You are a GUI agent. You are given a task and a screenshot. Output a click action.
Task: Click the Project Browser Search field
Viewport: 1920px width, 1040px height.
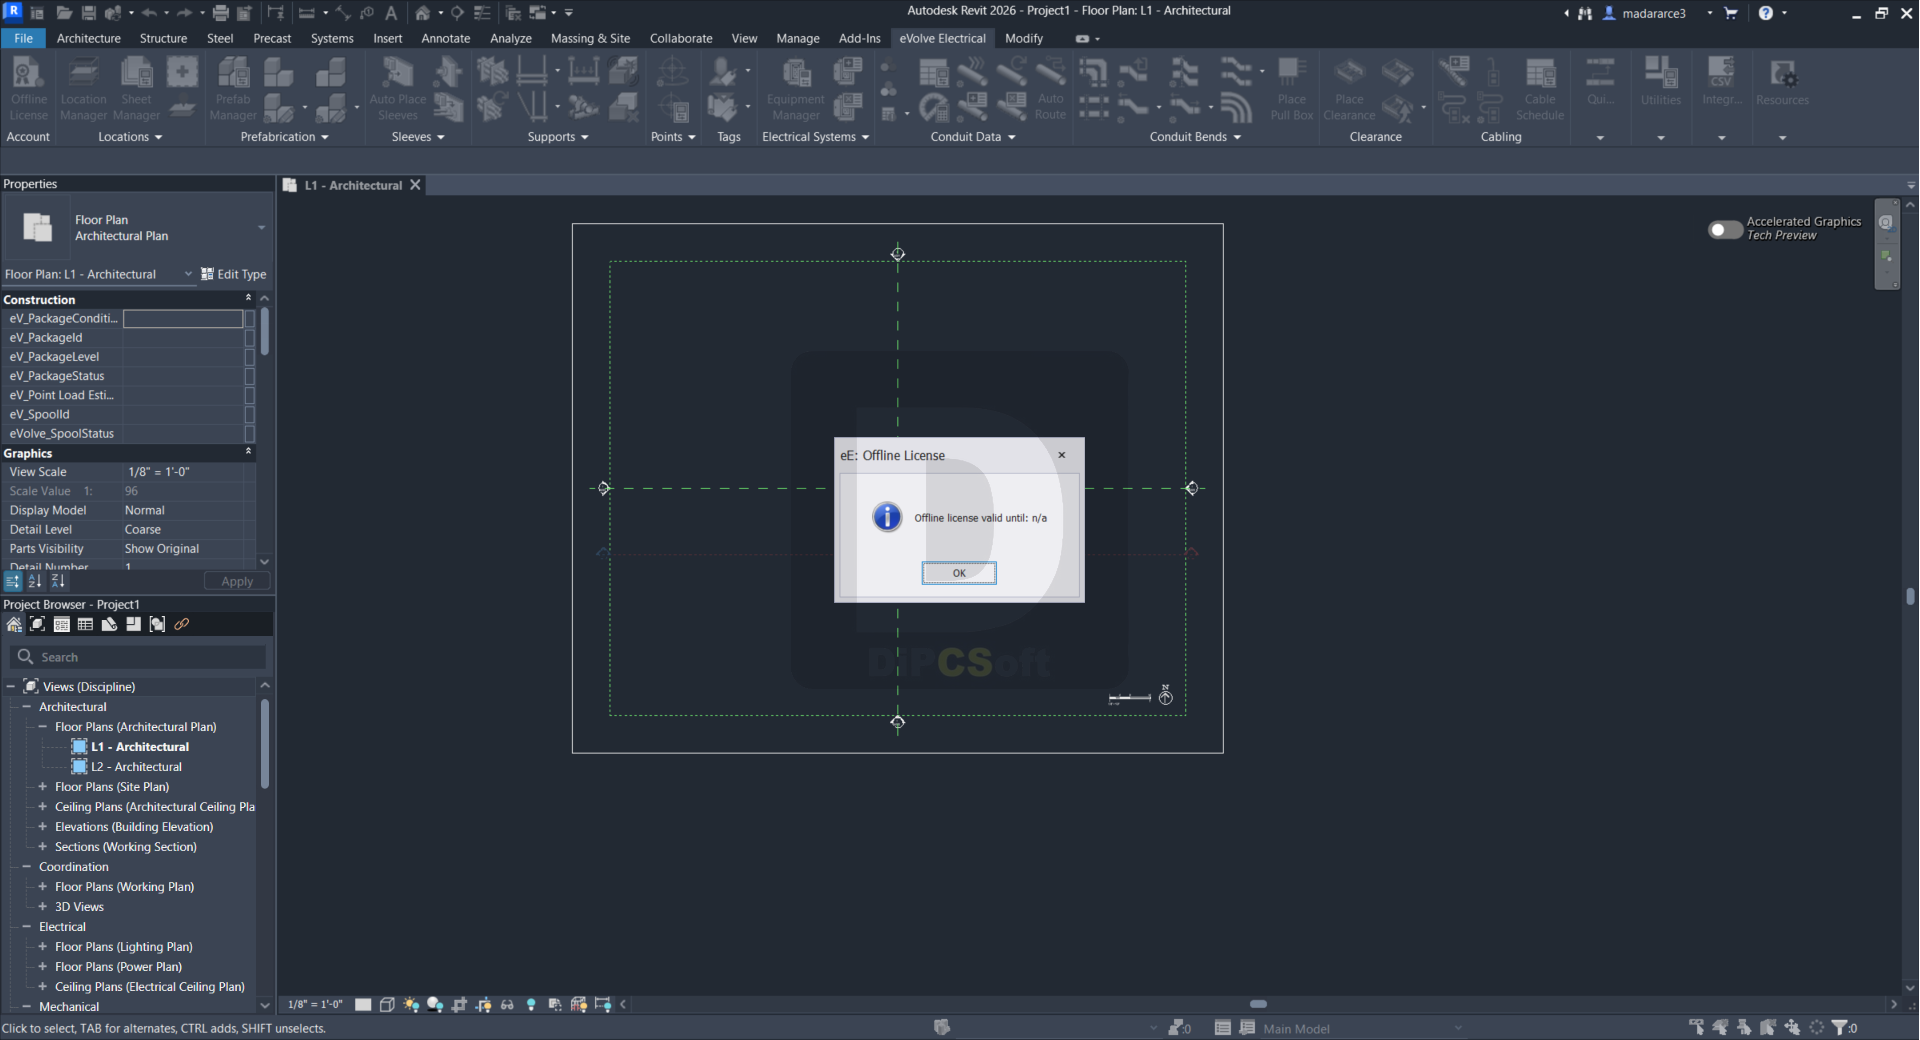(x=139, y=657)
